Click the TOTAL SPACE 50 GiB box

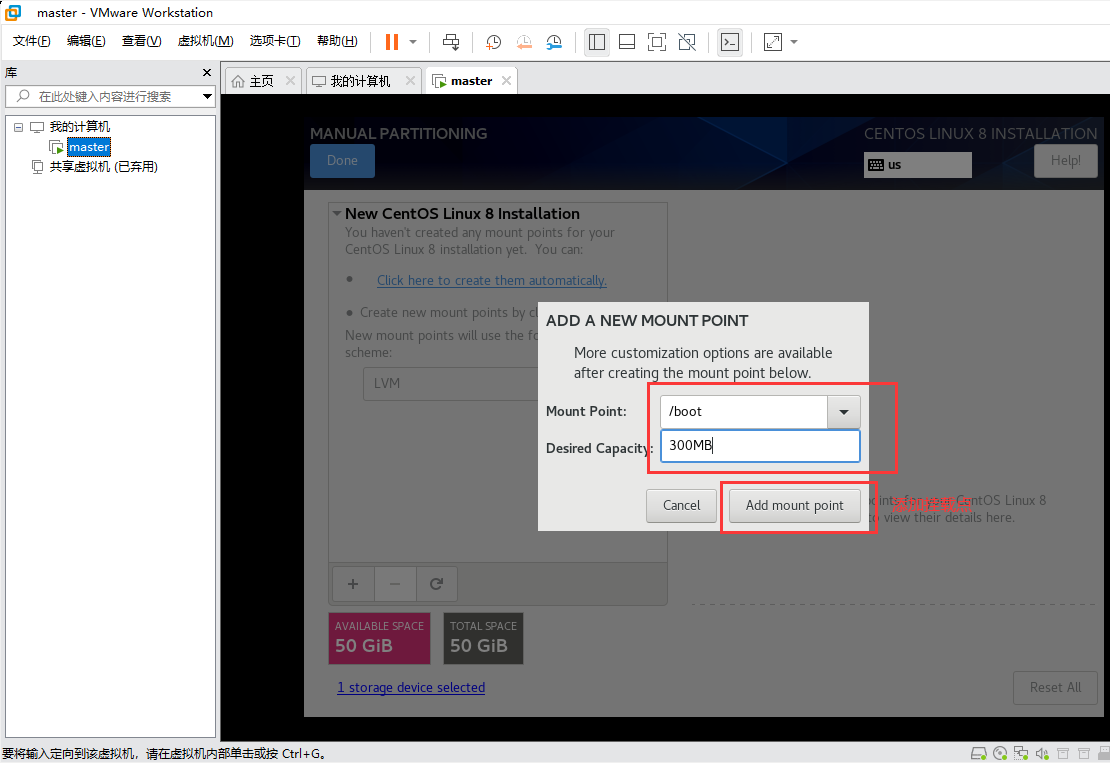pos(484,638)
